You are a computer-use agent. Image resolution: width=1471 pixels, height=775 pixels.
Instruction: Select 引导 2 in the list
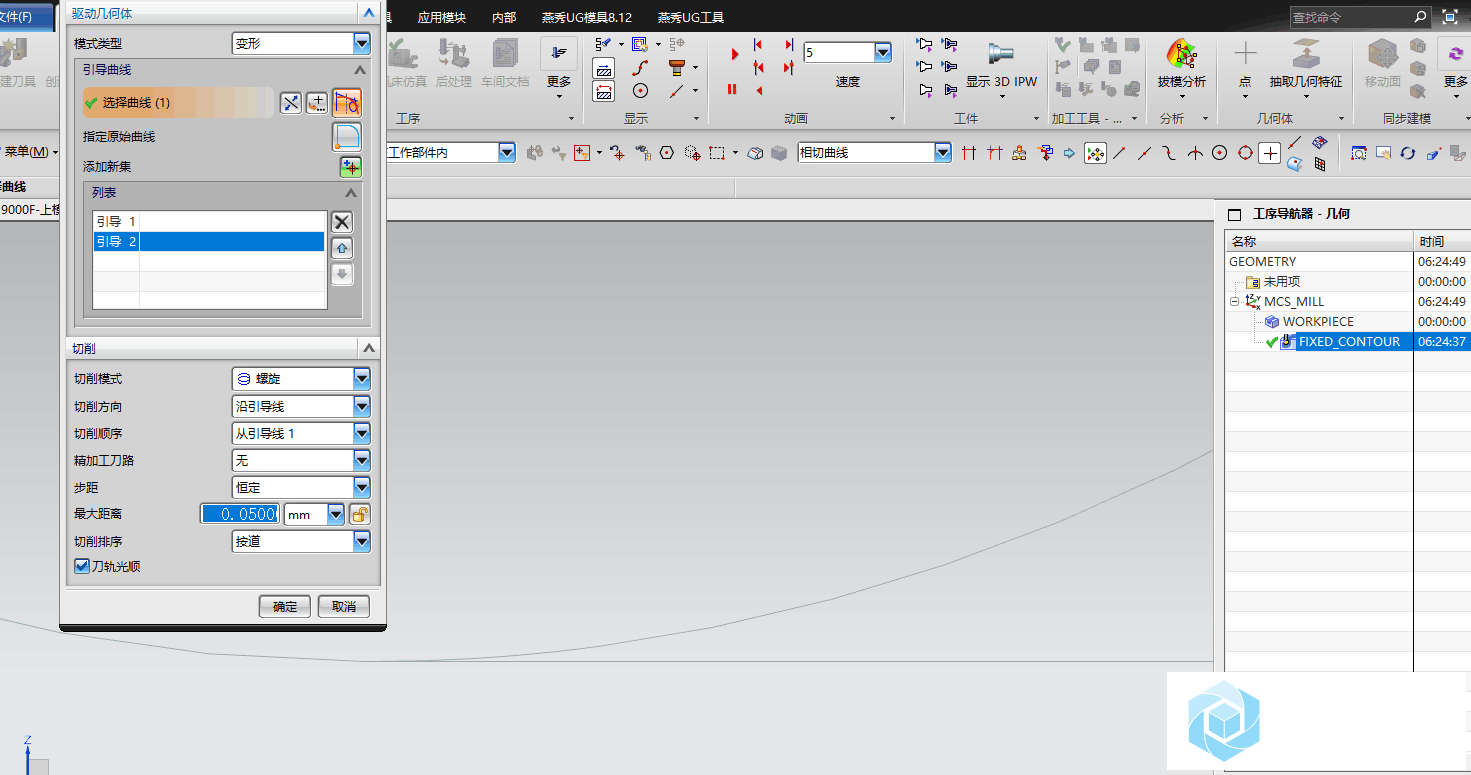click(x=209, y=241)
